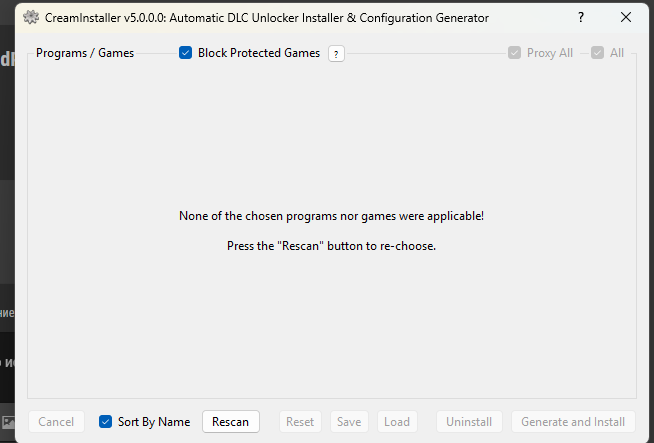654x443 pixels.
Task: Toggle the All checkbox at top right
Action: coord(597,53)
